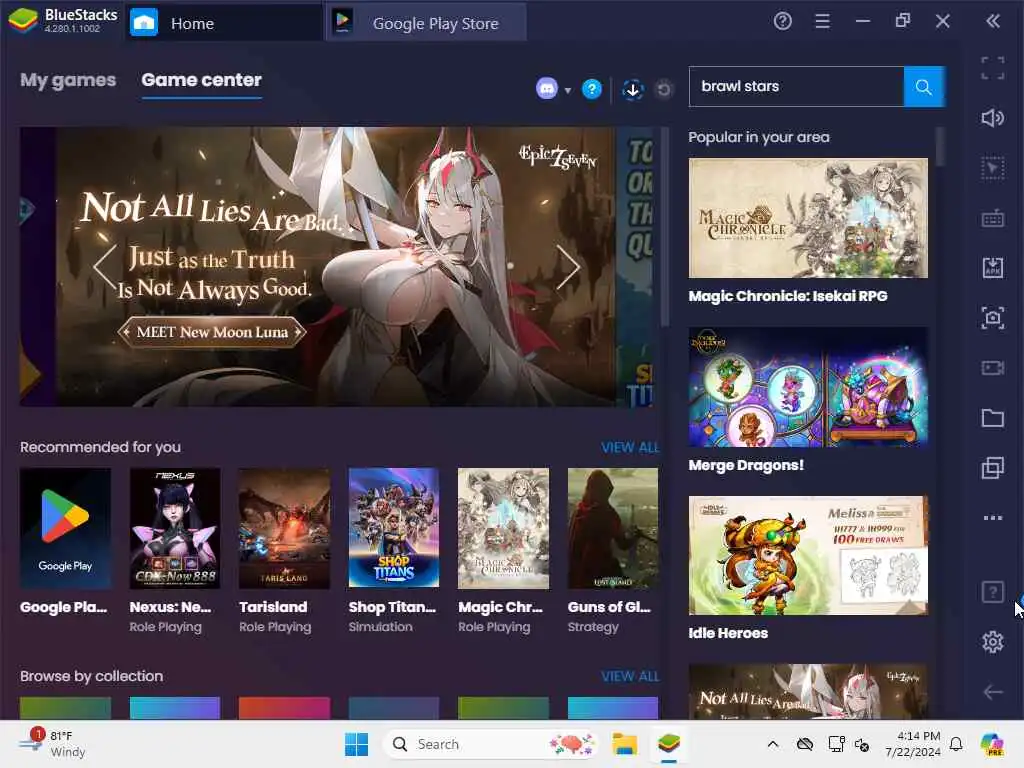Select the Game center tab

point(201,80)
